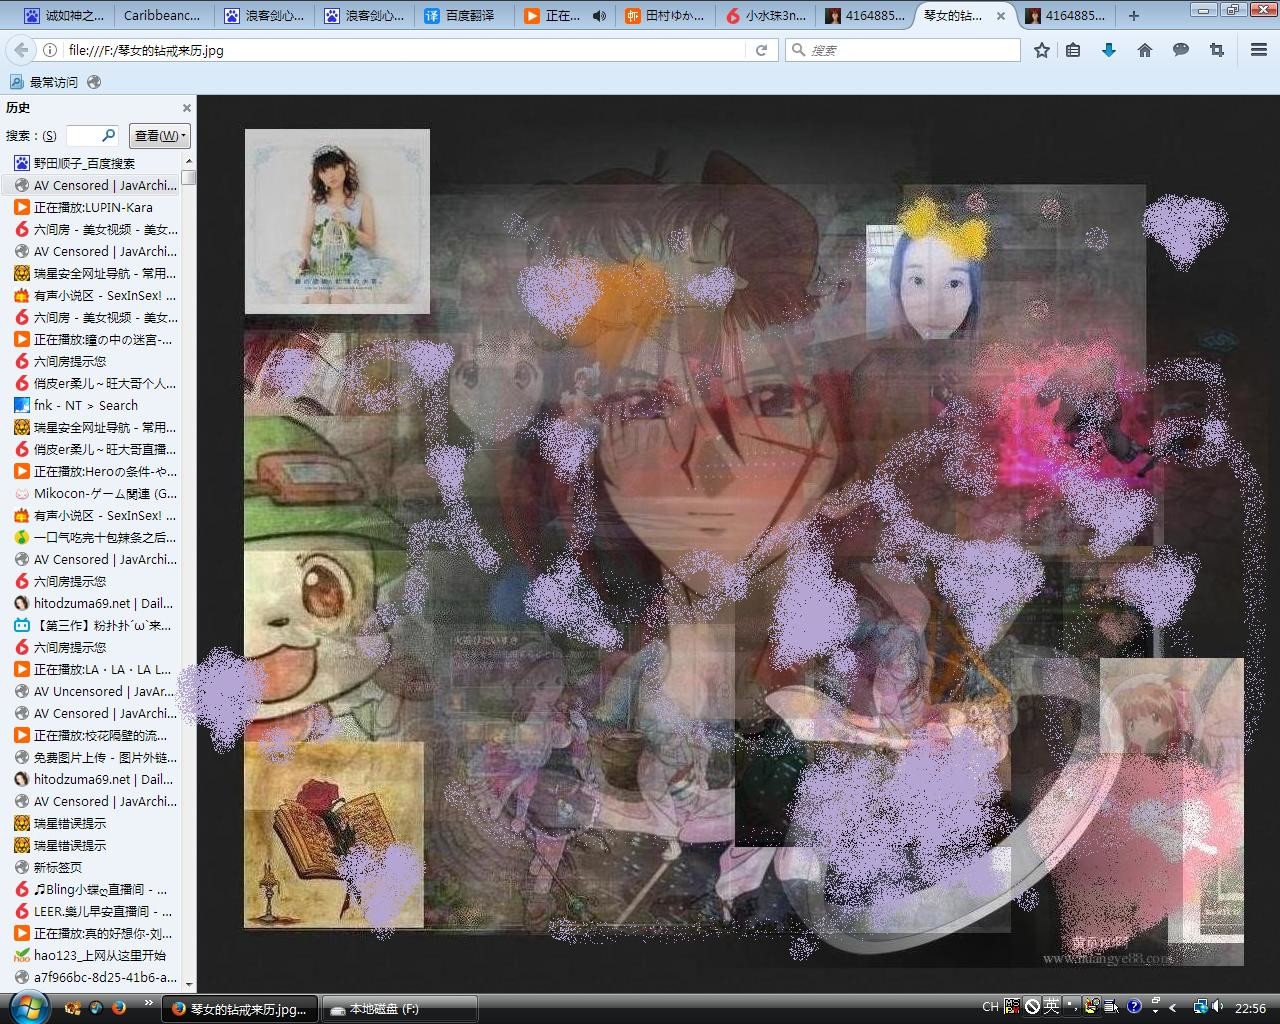Click the screenshot crop toolbar icon
The width and height of the screenshot is (1280, 1024).
[x=1217, y=50]
